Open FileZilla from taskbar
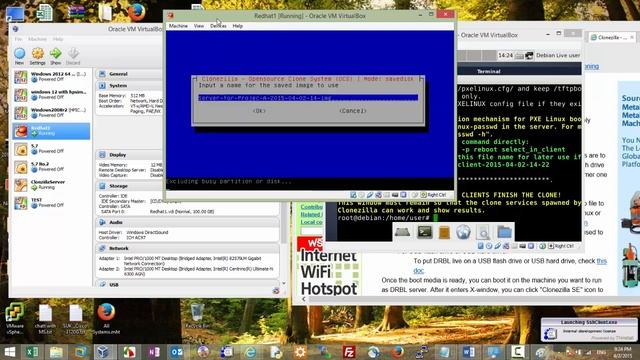This screenshot has width=640, height=360. (x=349, y=352)
